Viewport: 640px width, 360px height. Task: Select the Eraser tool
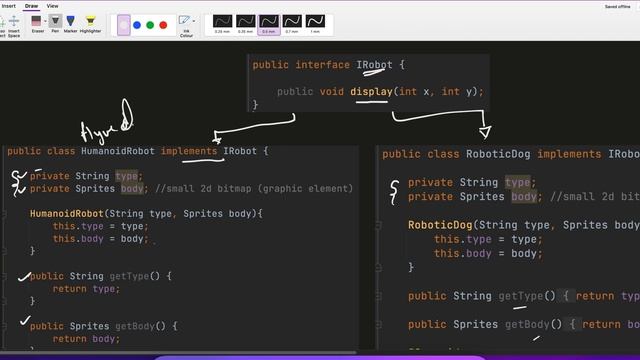point(37,24)
